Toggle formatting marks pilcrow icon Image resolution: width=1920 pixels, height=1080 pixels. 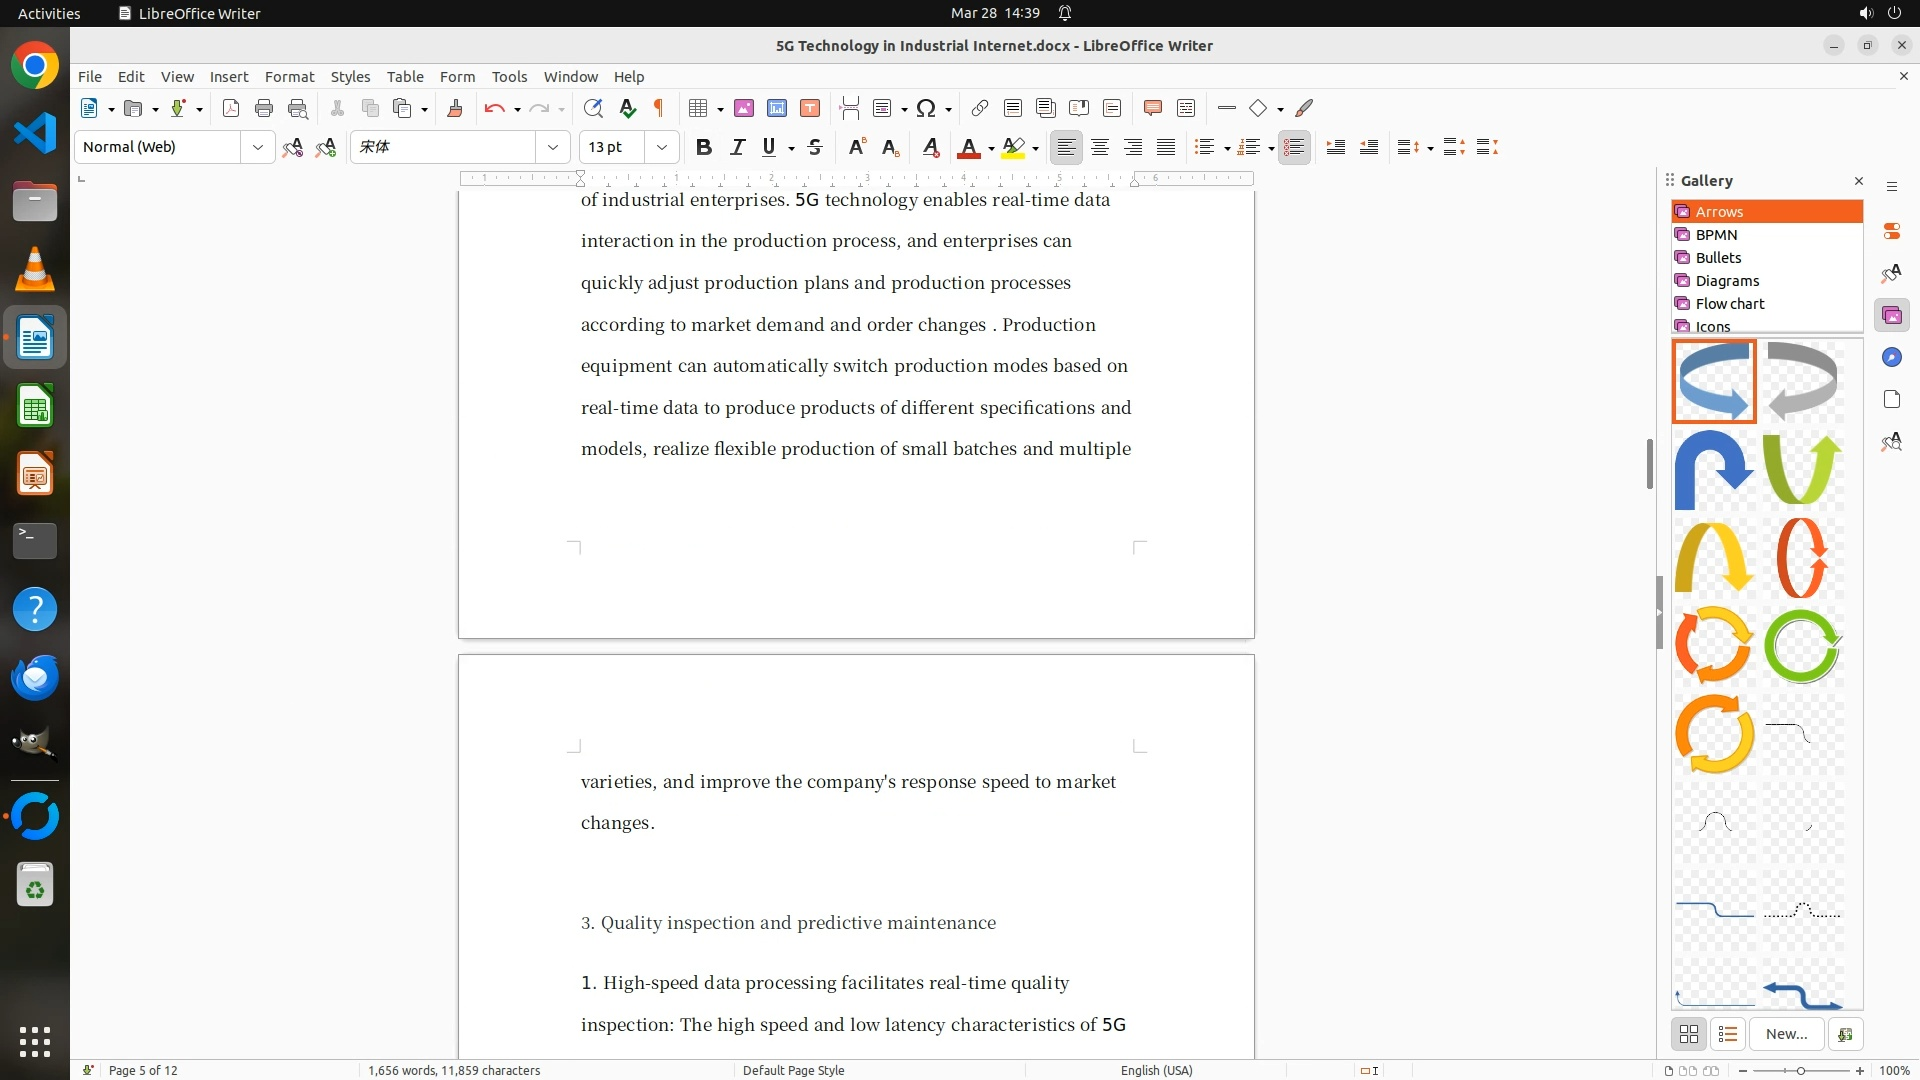(659, 108)
